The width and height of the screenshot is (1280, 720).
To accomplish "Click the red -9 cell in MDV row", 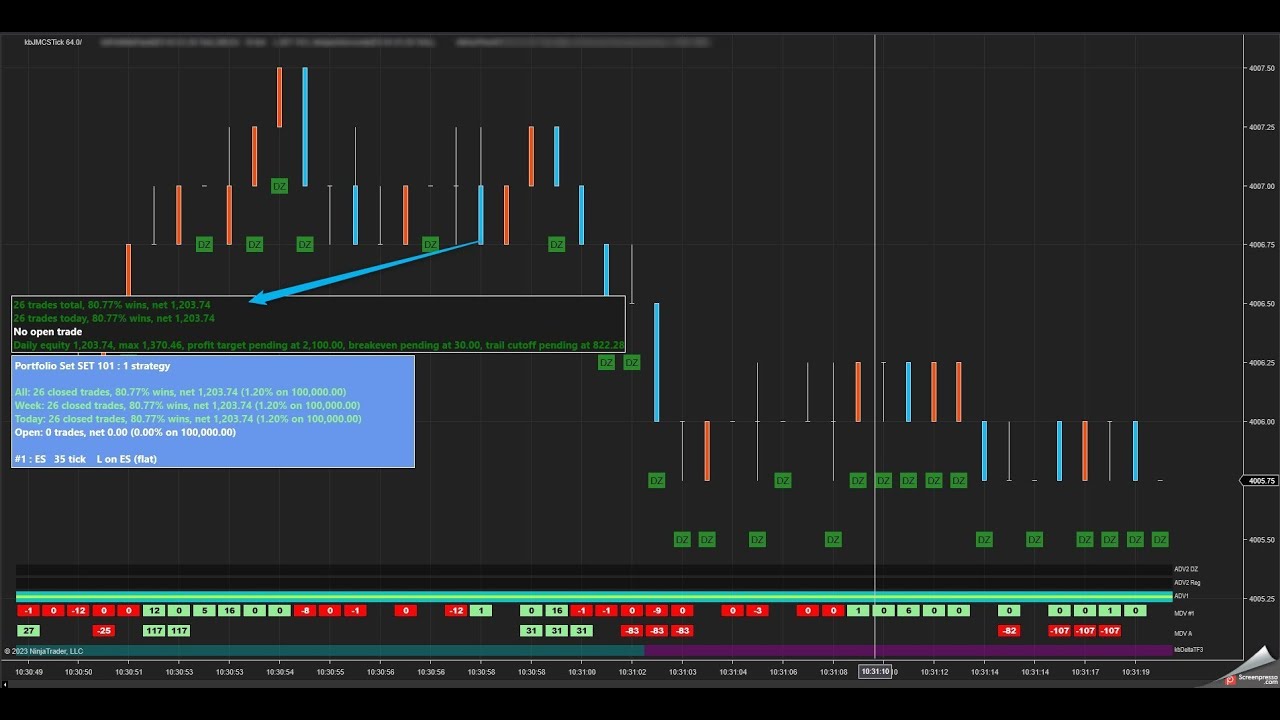I will pos(657,611).
